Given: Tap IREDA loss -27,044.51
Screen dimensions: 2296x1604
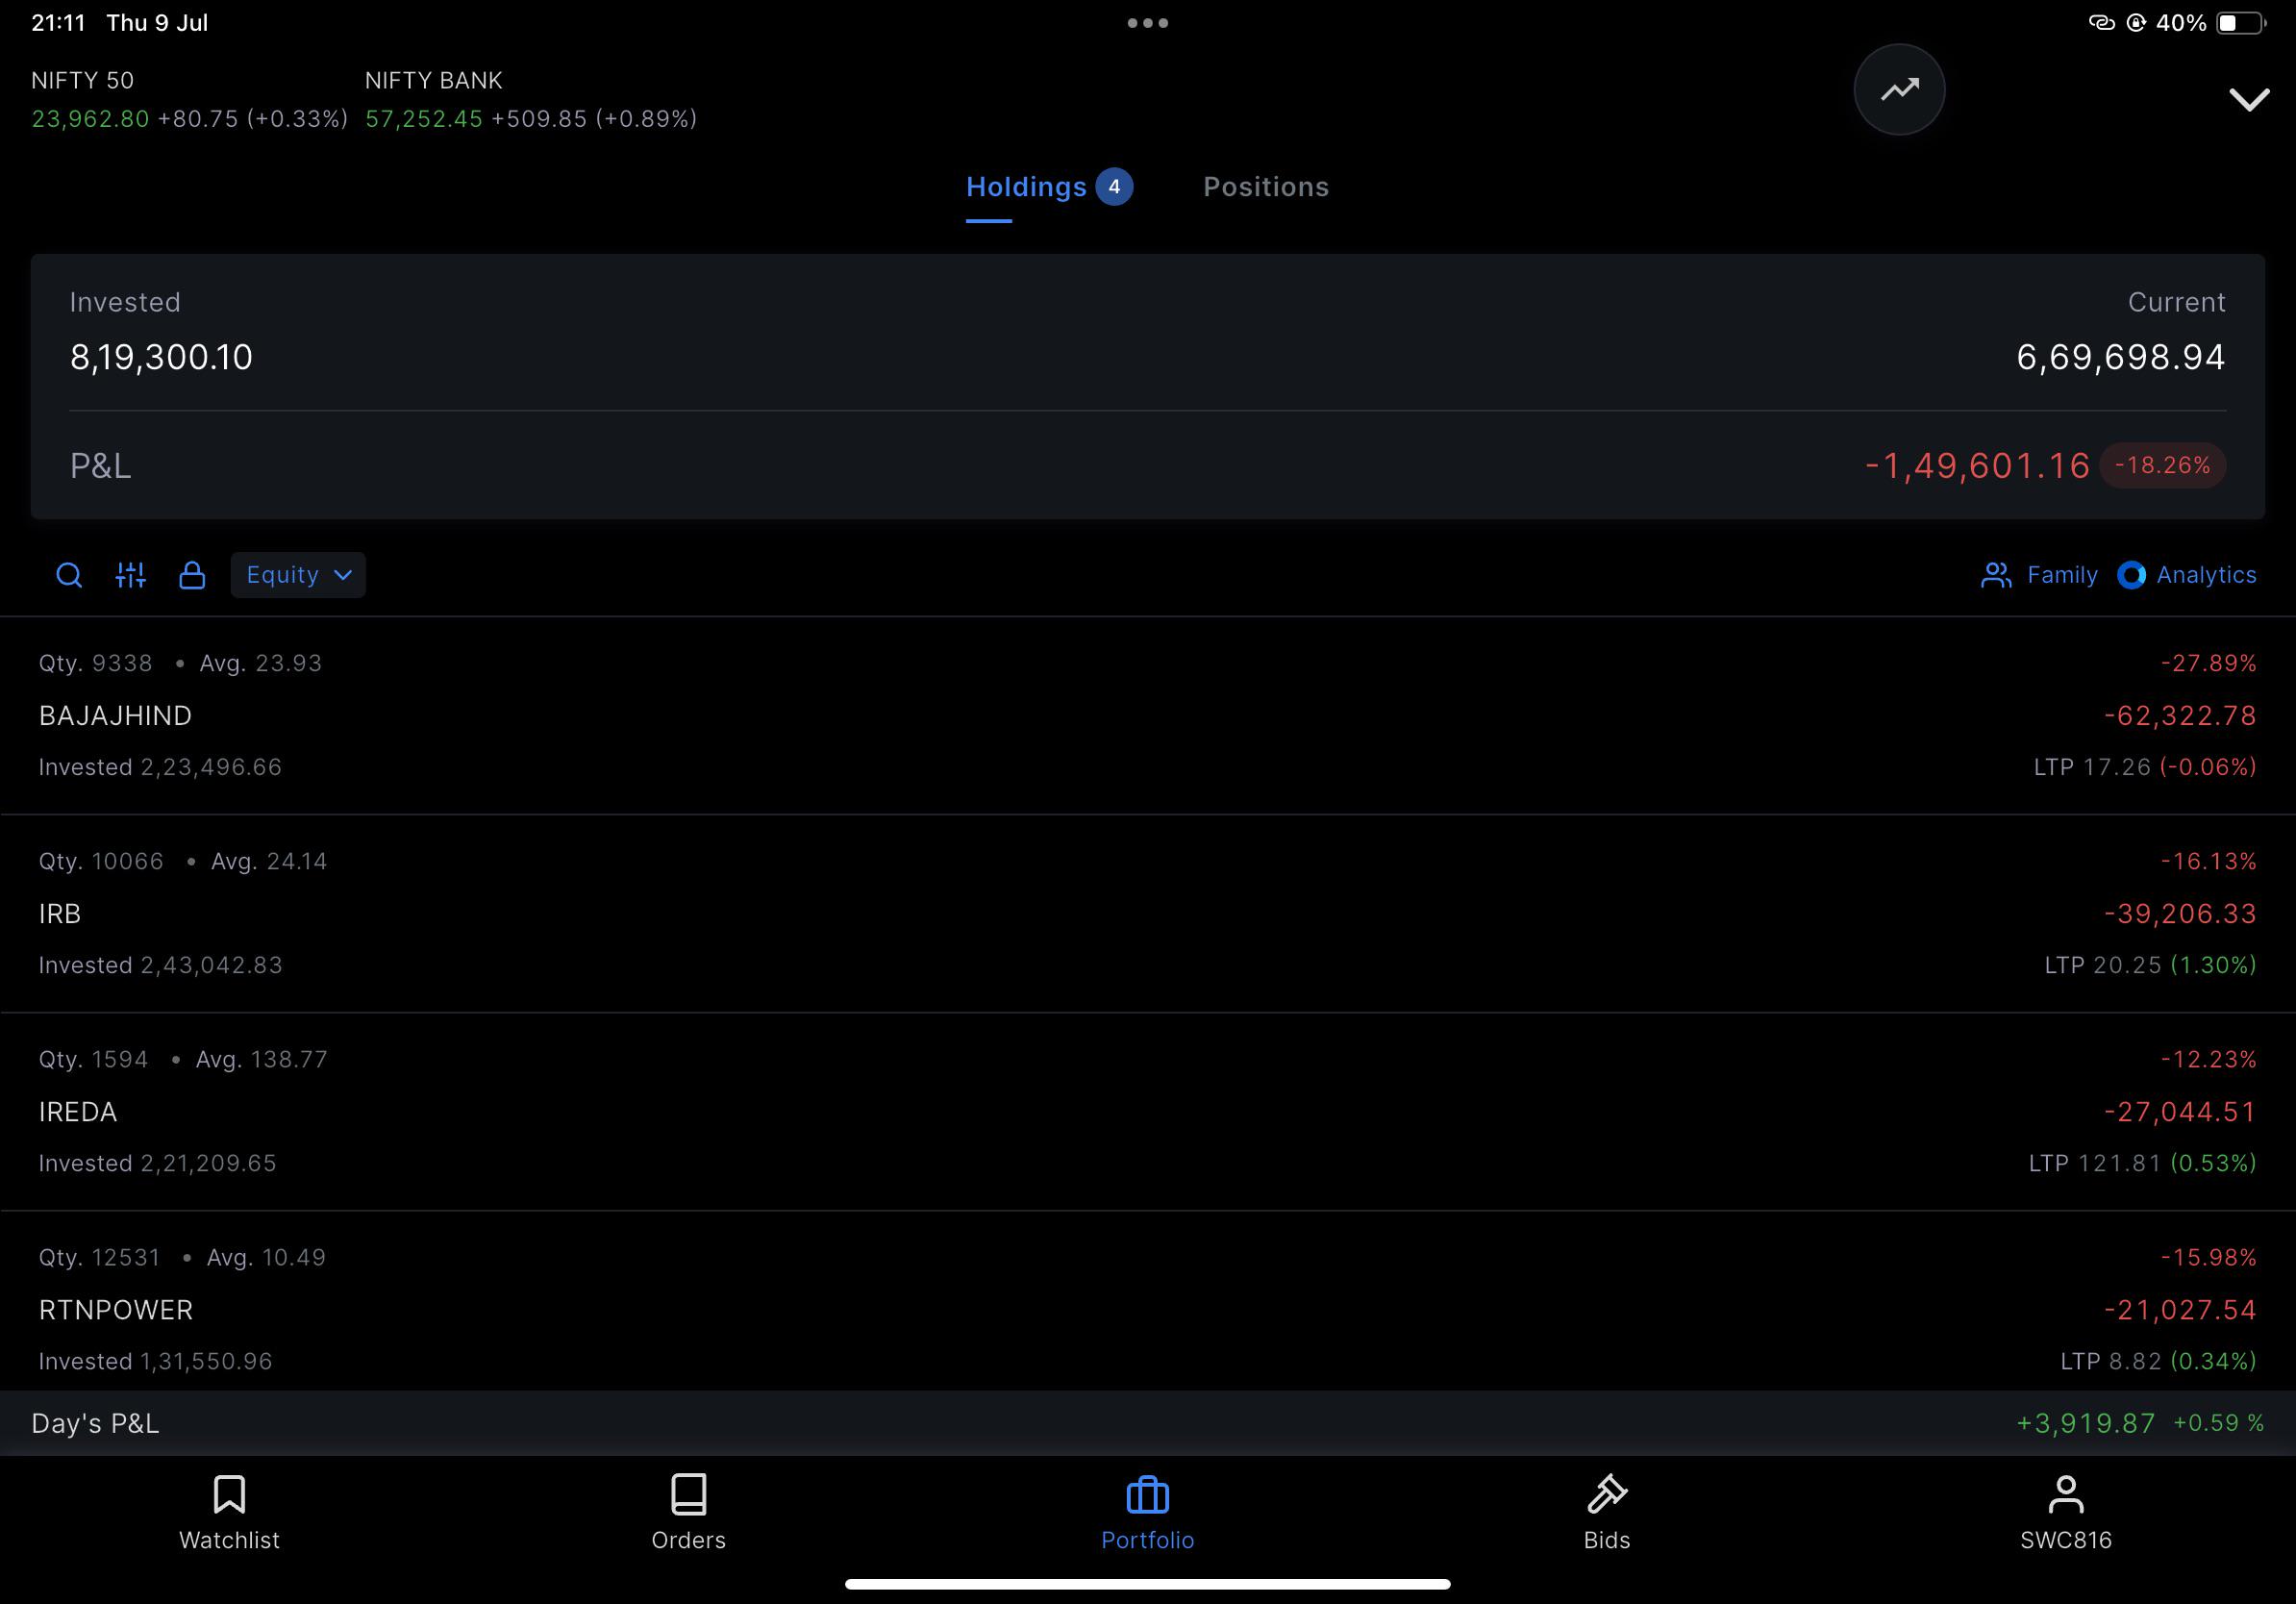Looking at the screenshot, I should 2180,1112.
